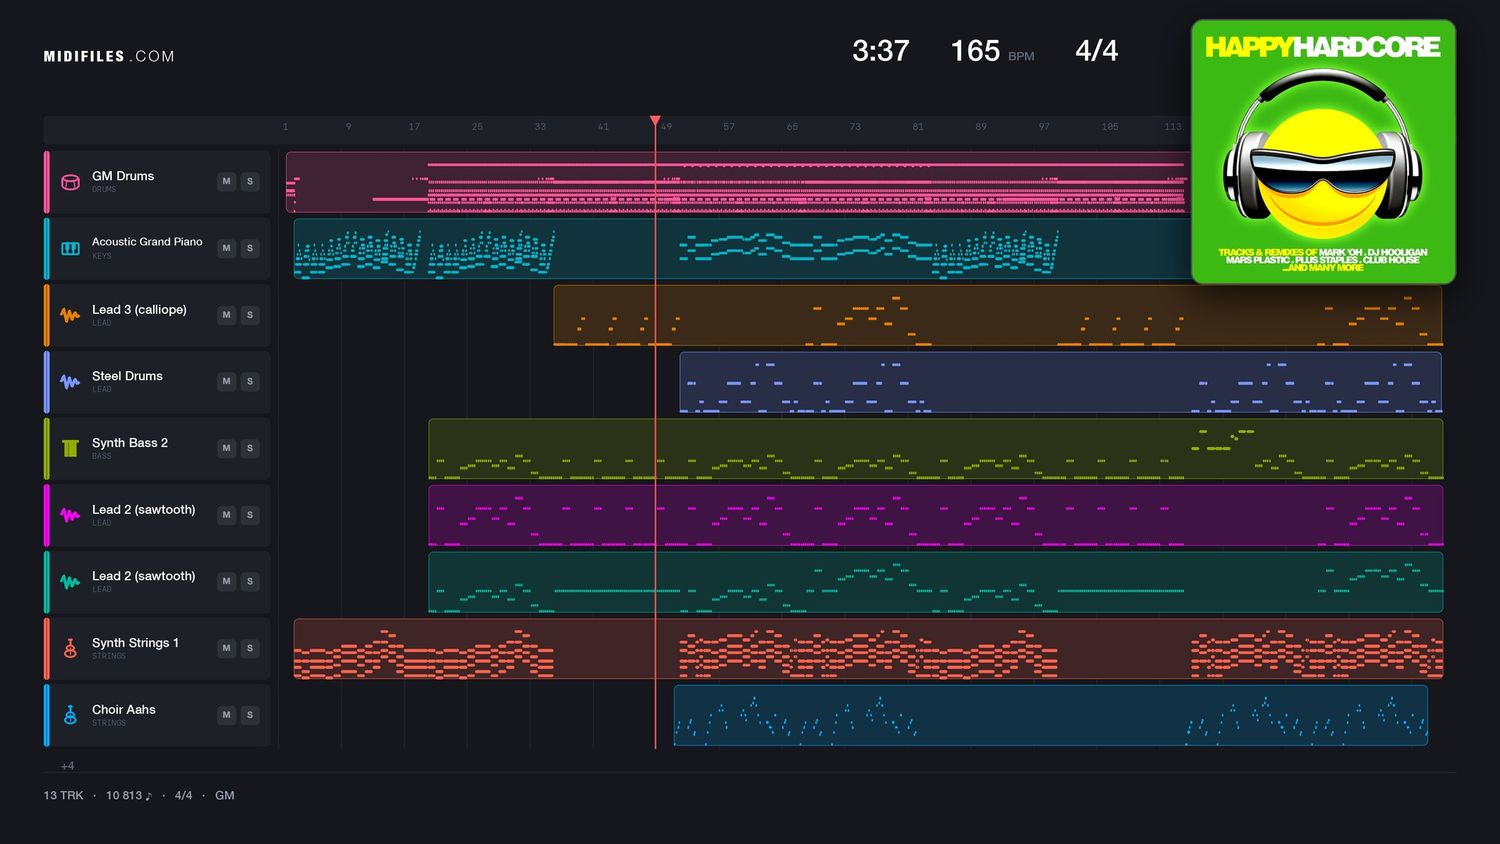The height and width of the screenshot is (844, 1500).
Task: Select the red Synth Strings 1 clip
Action: click(868, 649)
